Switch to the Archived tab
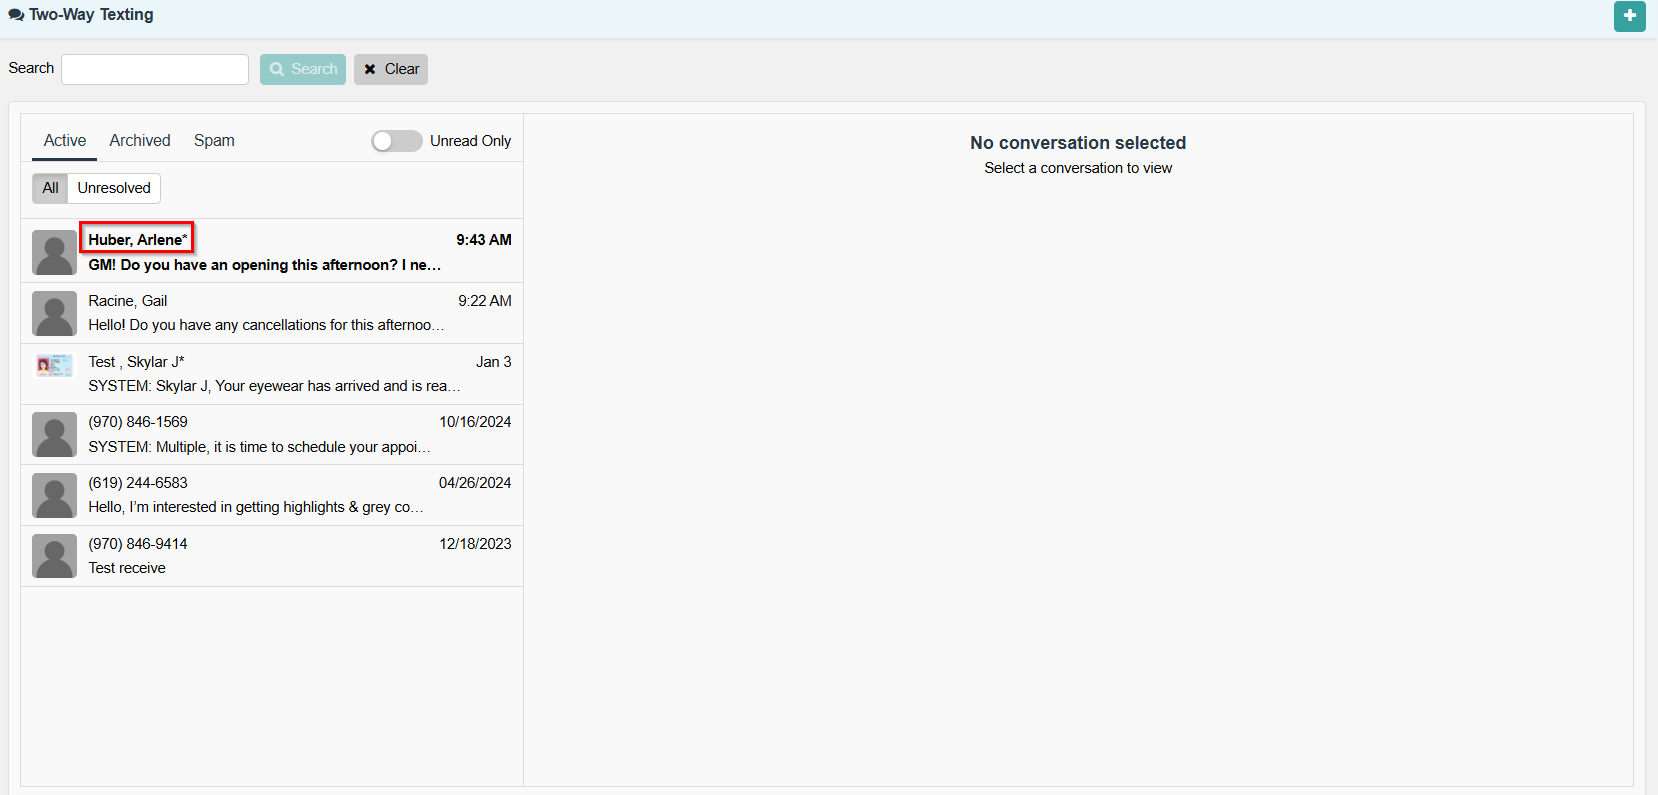This screenshot has height=795, width=1658. click(x=140, y=141)
